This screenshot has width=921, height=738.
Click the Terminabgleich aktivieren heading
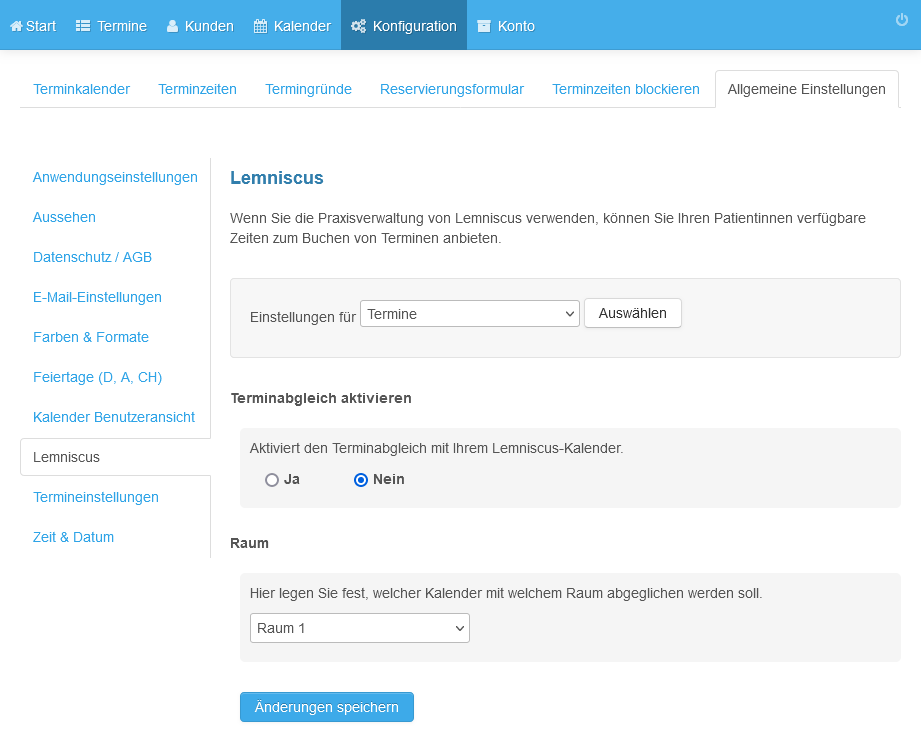(x=321, y=398)
